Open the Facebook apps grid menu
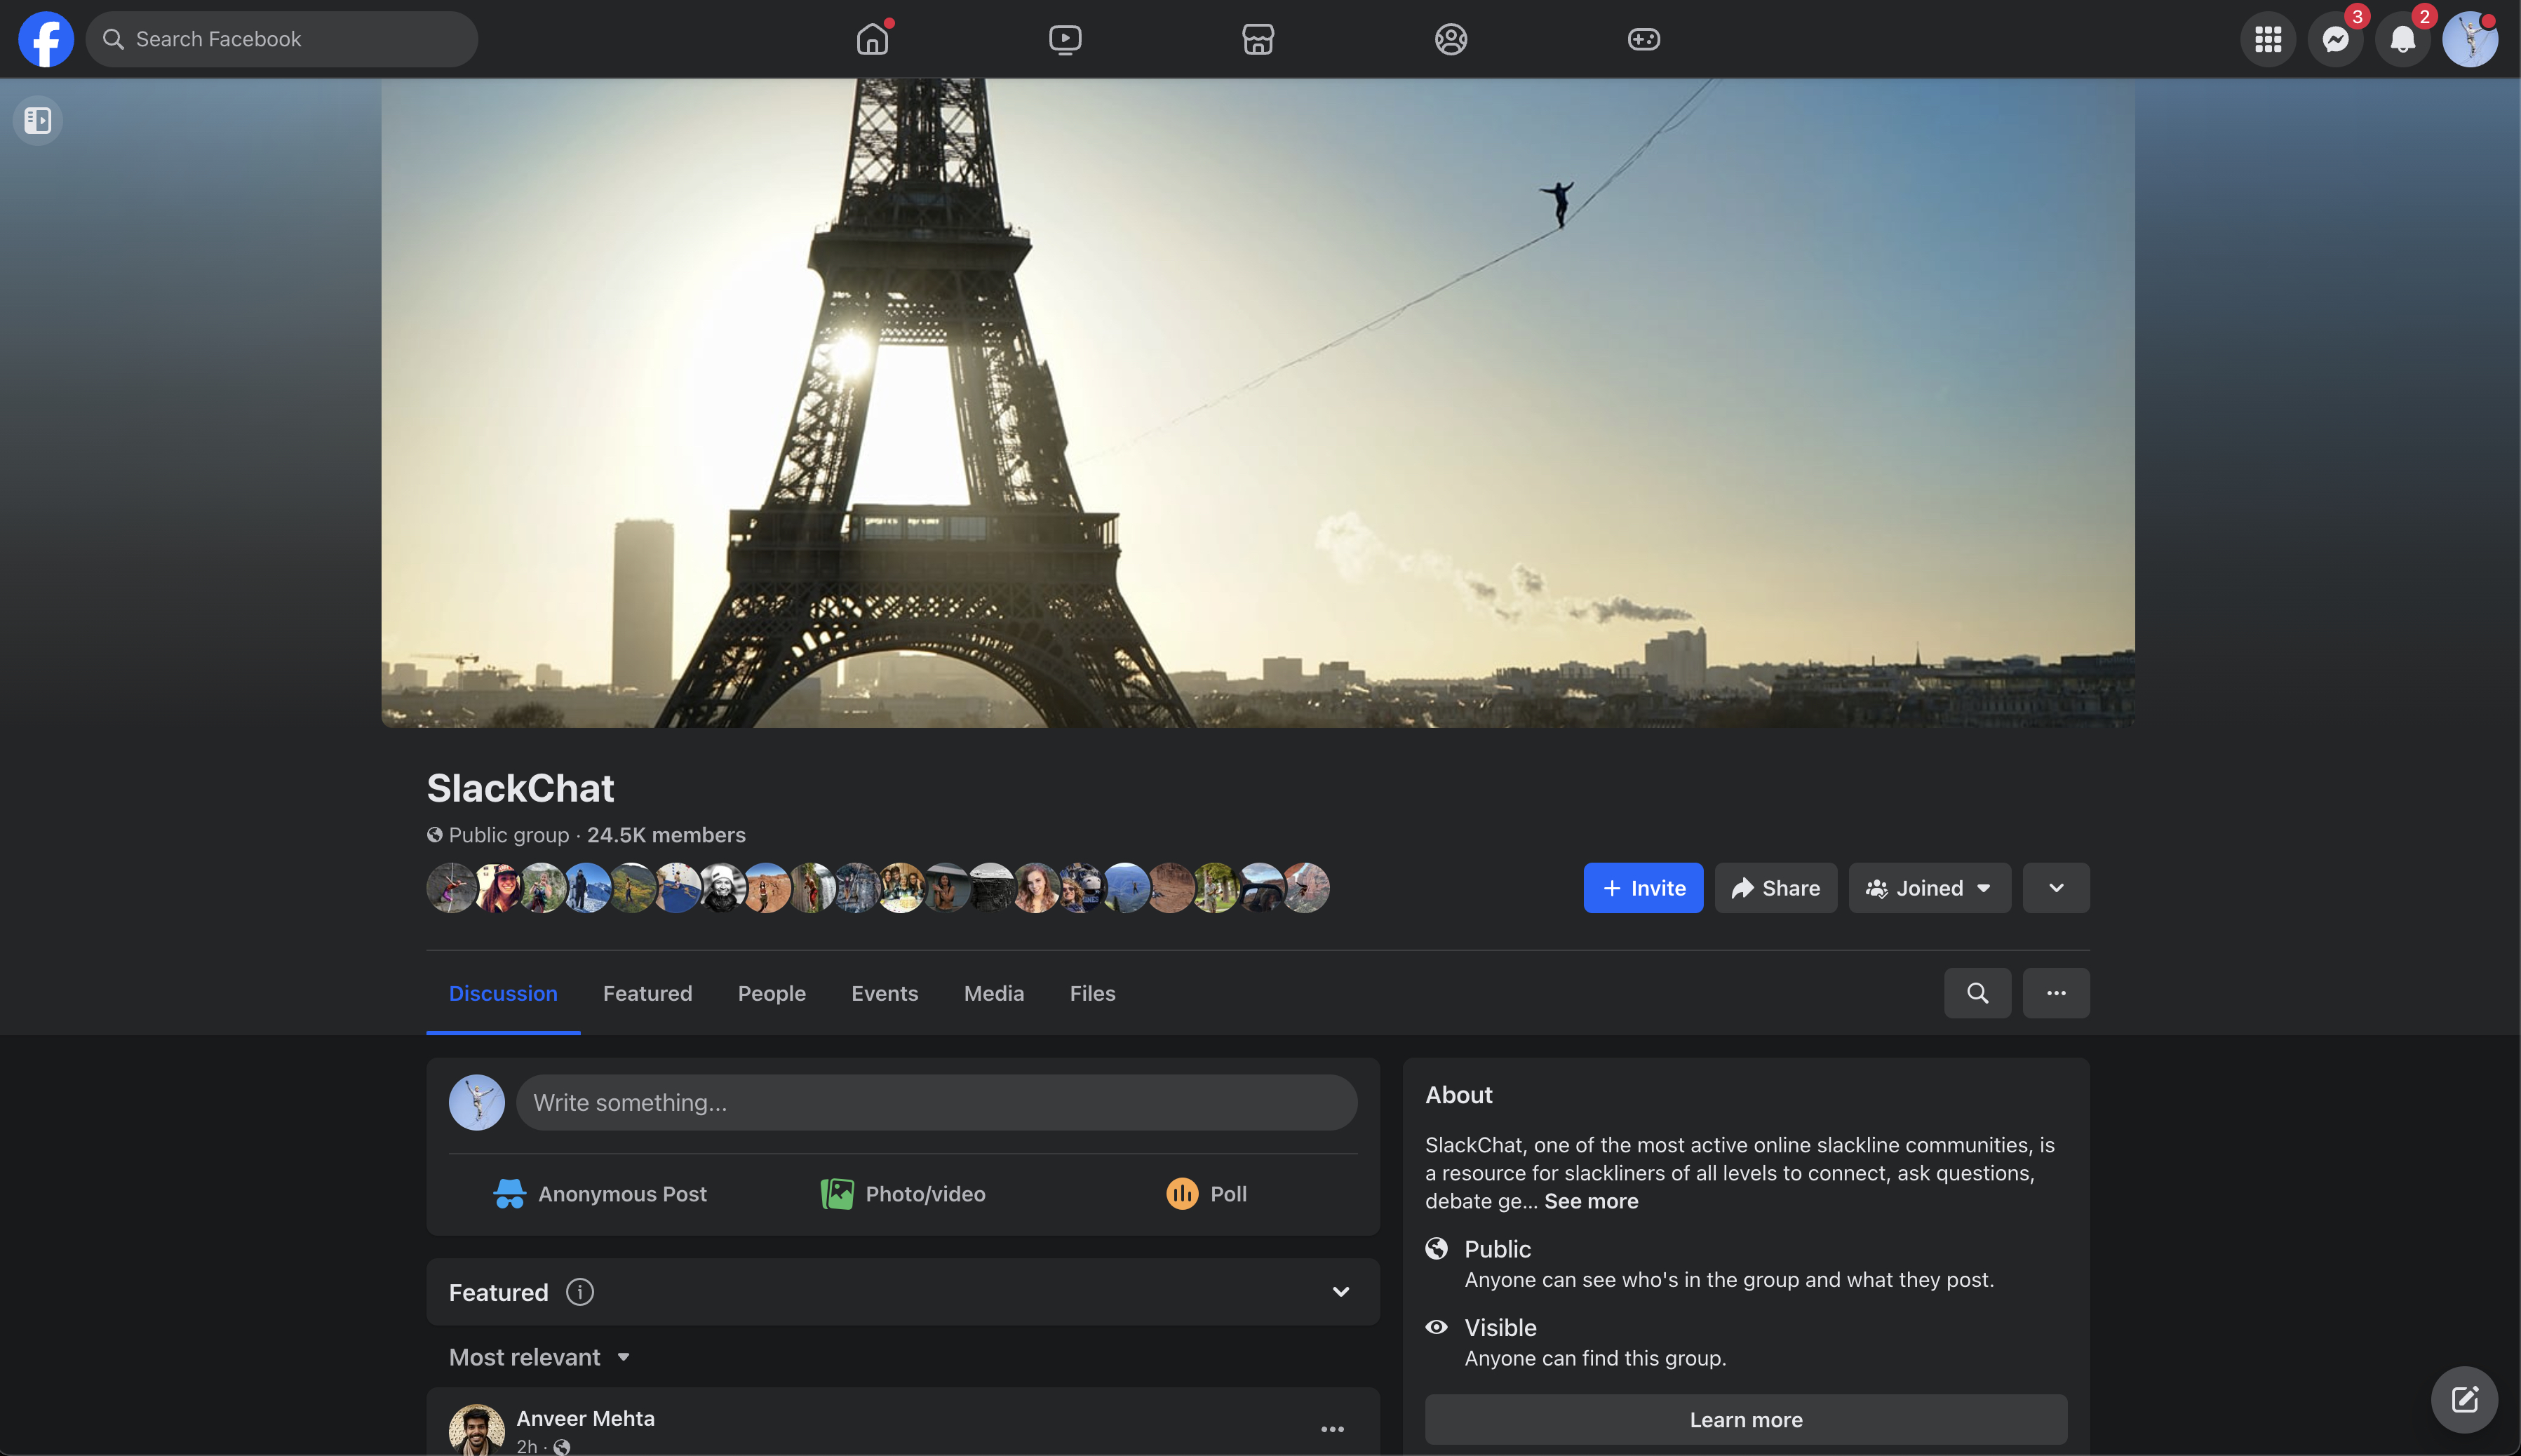The width and height of the screenshot is (2521, 1456). click(2267, 39)
